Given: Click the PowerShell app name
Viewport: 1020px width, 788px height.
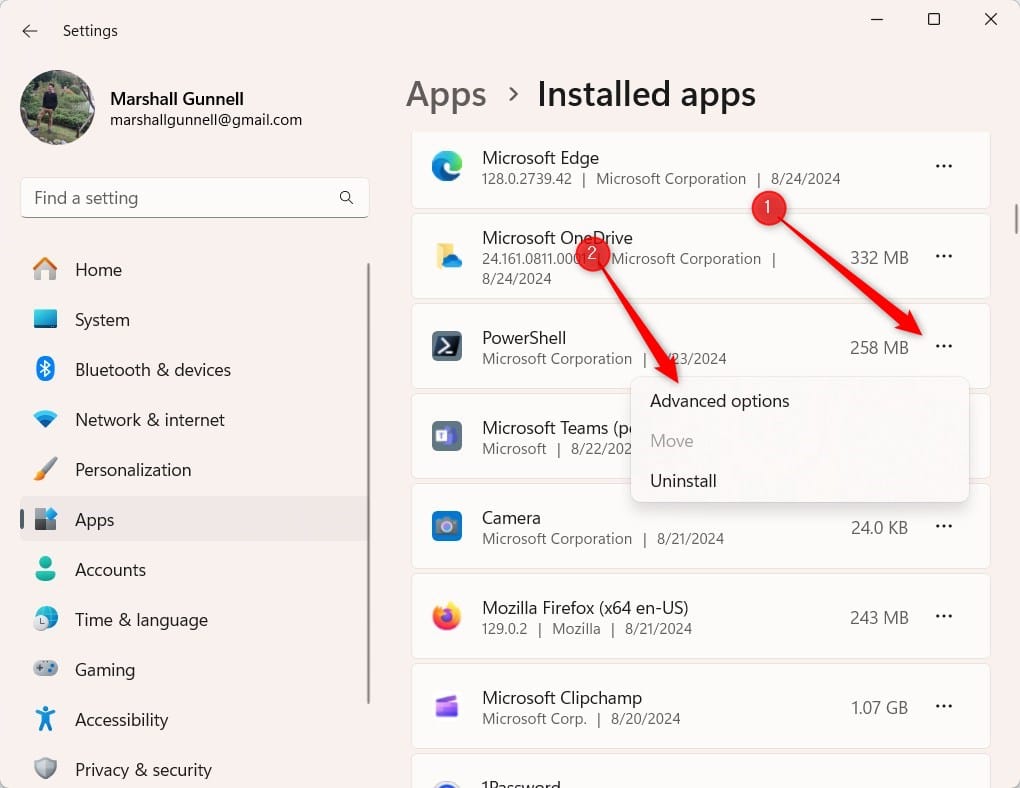Looking at the screenshot, I should pyautogui.click(x=524, y=338).
